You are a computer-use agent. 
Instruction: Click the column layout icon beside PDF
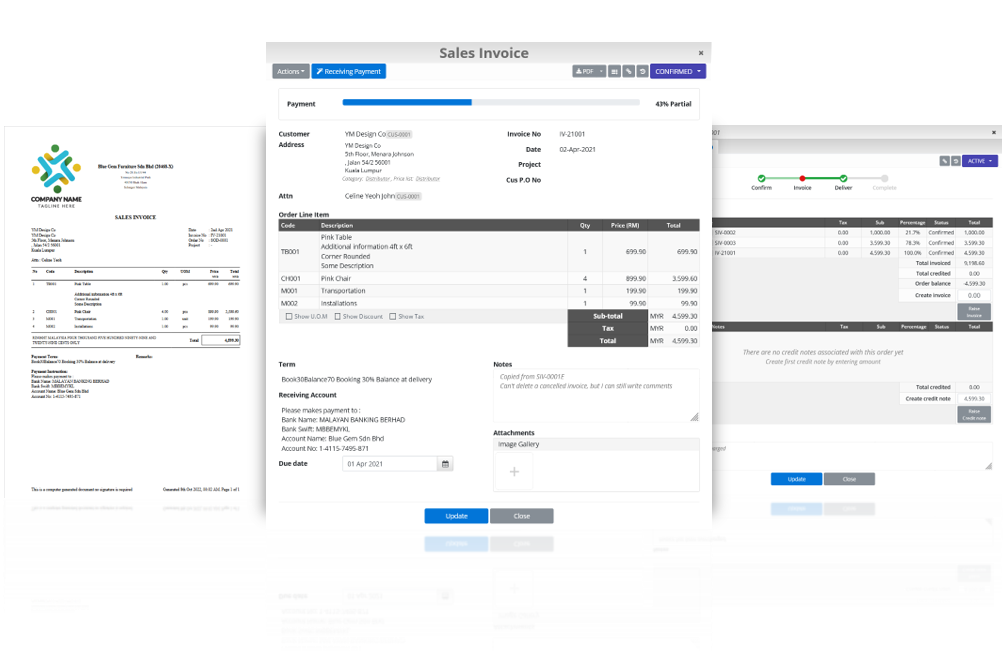tap(615, 71)
